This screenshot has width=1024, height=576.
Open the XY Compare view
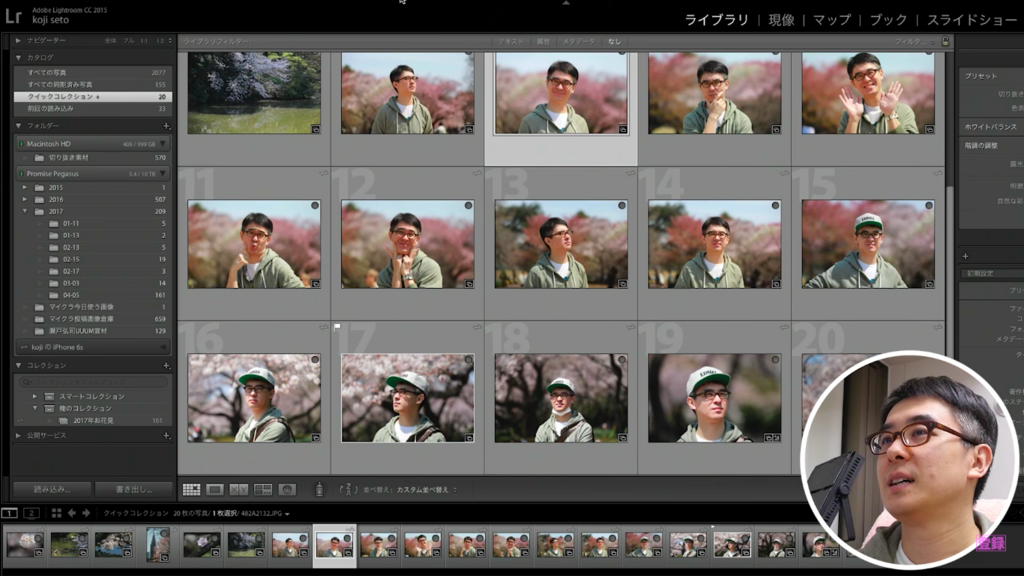238,489
